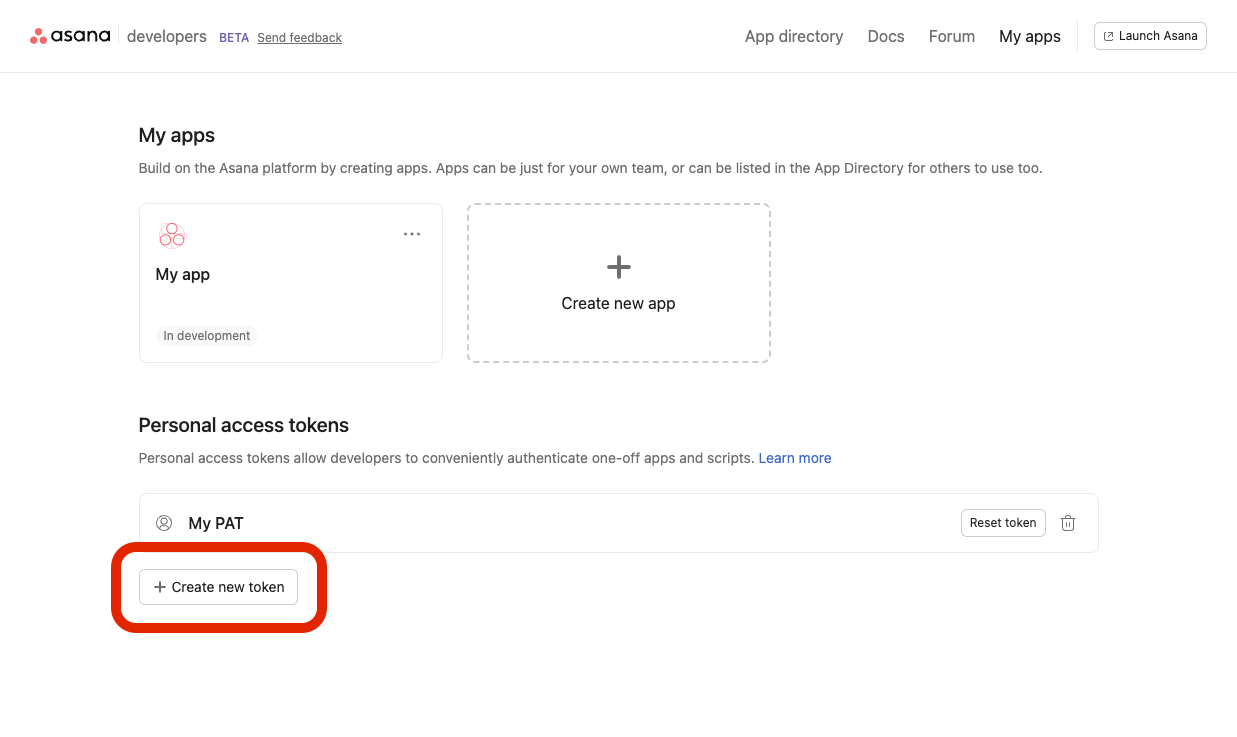
Task: Click the plus icon in Create new app
Action: pyautogui.click(x=619, y=267)
